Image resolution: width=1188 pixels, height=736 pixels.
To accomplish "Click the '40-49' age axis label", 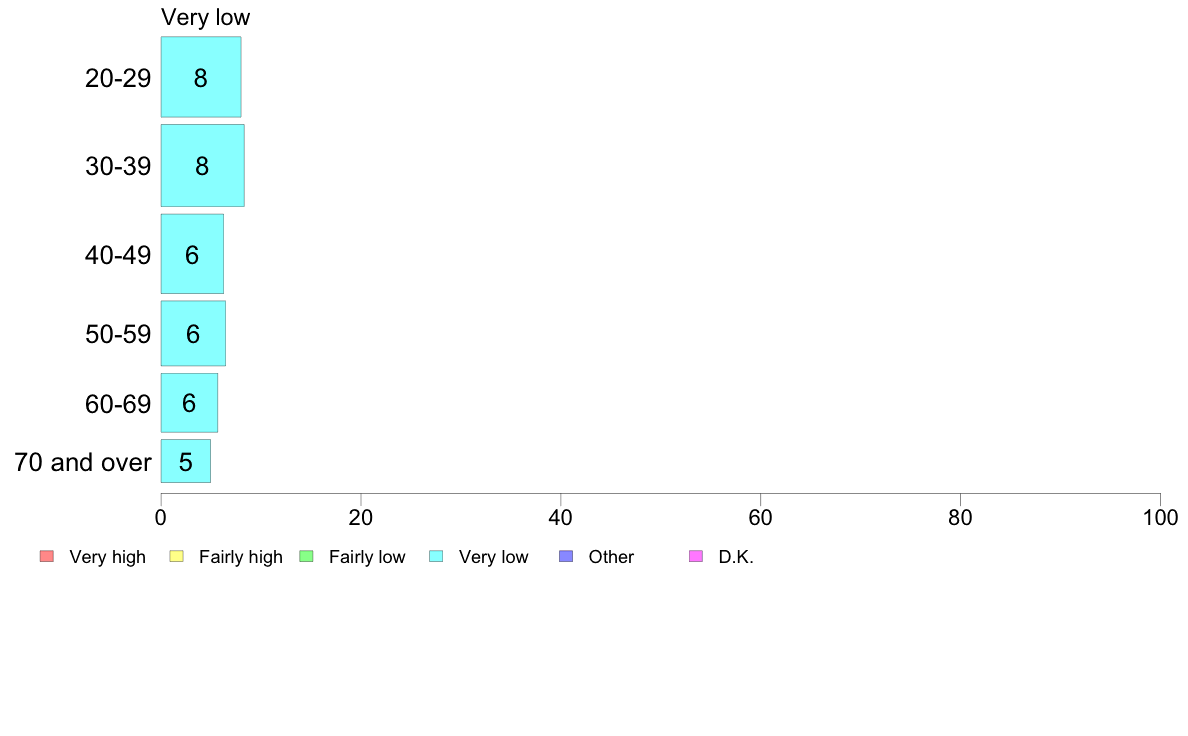I will [x=118, y=255].
